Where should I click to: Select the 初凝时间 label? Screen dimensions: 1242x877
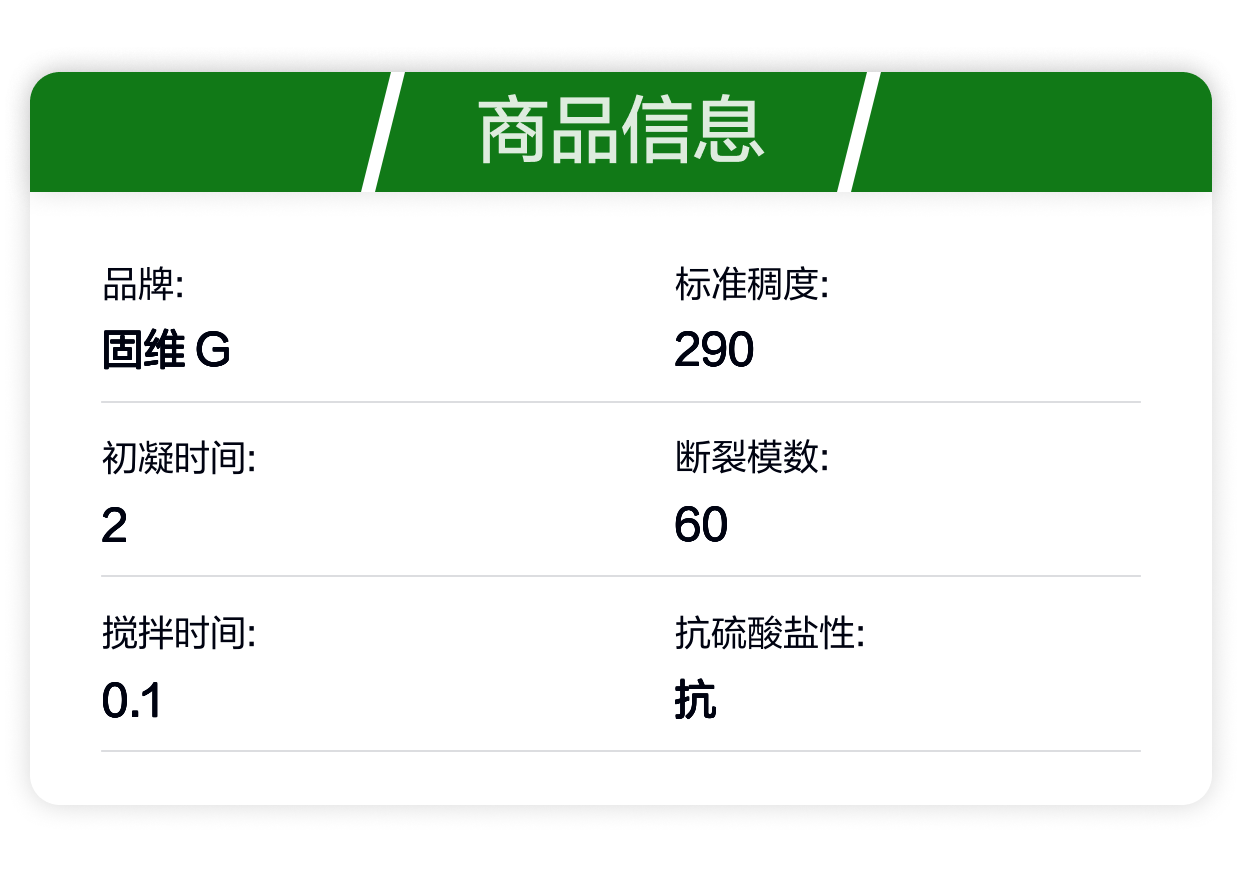click(x=180, y=460)
